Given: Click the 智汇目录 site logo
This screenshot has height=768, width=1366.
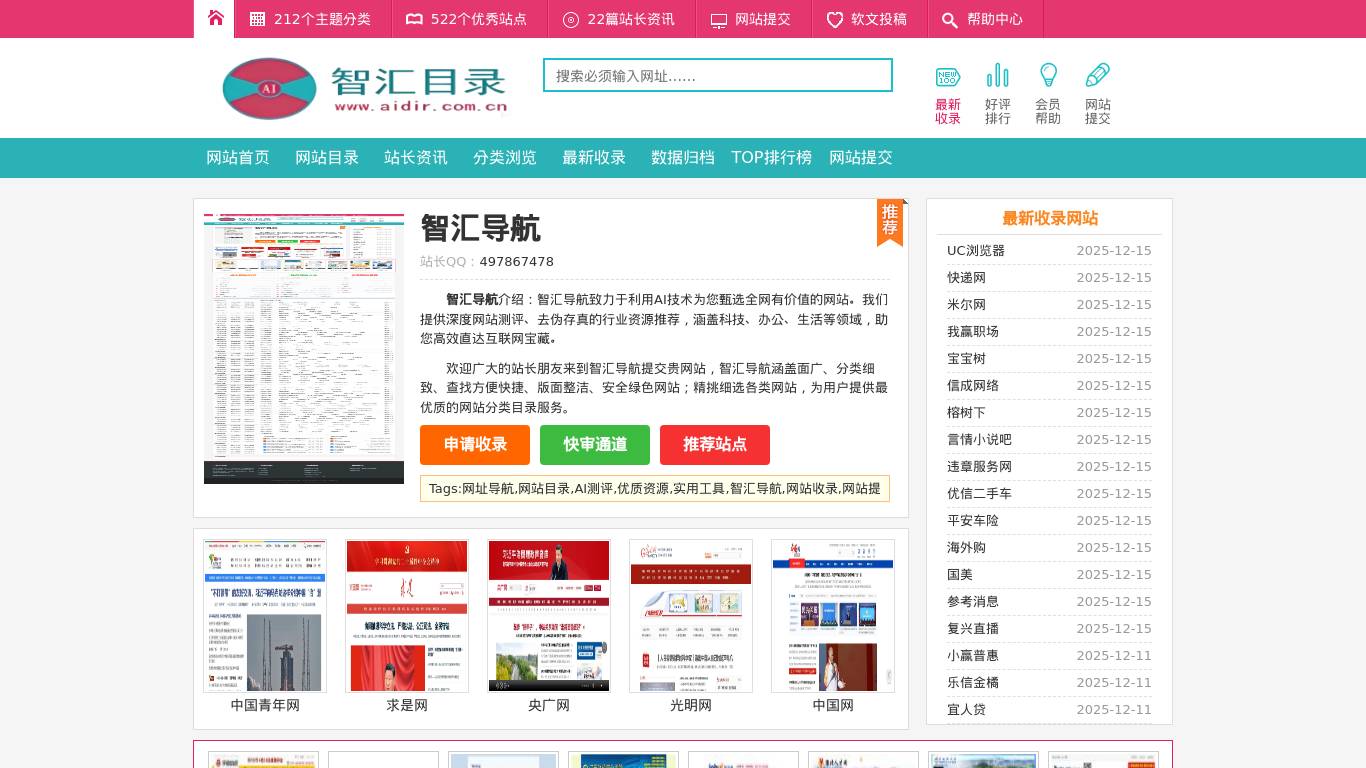Looking at the screenshot, I should point(364,88).
